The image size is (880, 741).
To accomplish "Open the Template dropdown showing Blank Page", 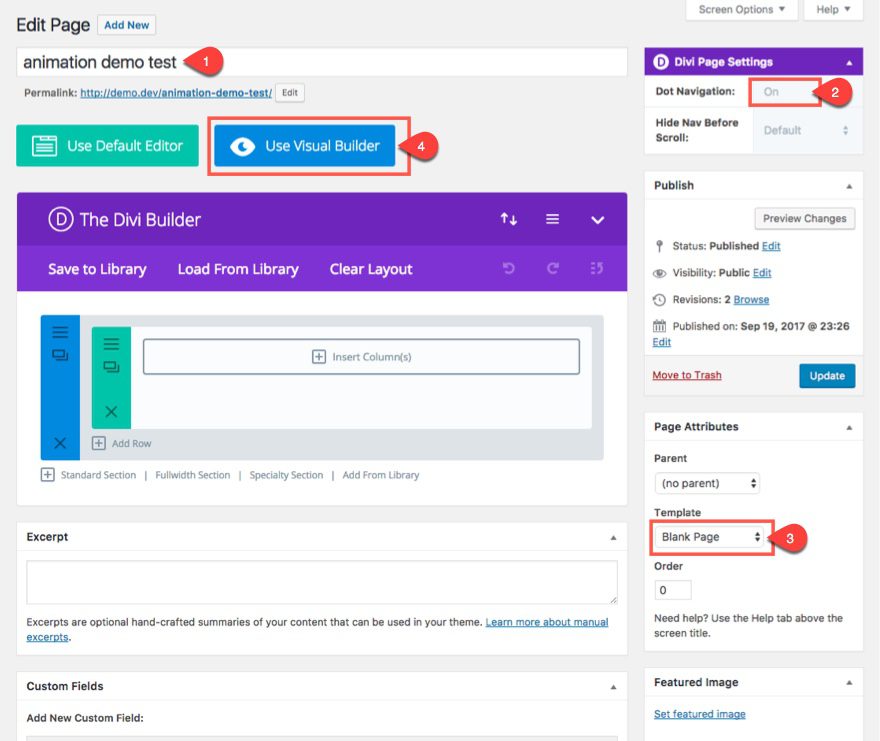I will (x=711, y=537).
